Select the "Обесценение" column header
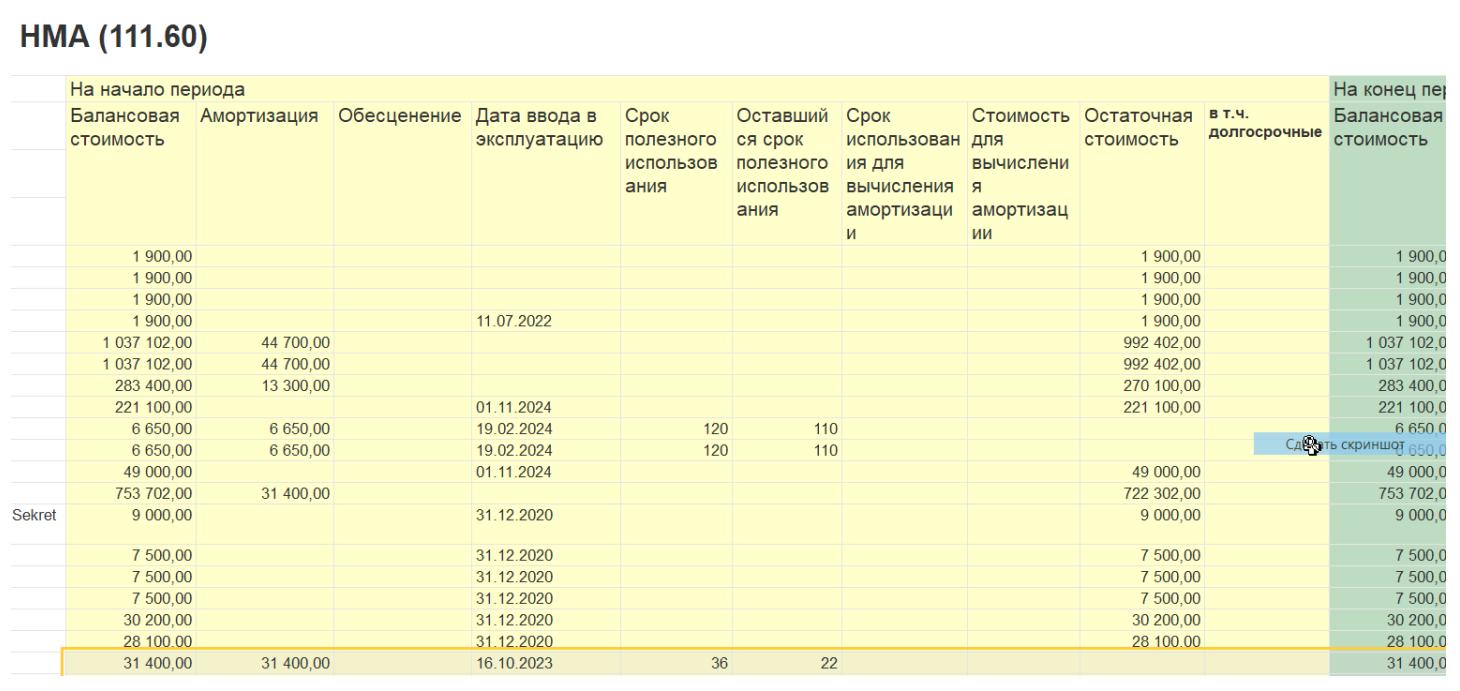 coord(400,117)
